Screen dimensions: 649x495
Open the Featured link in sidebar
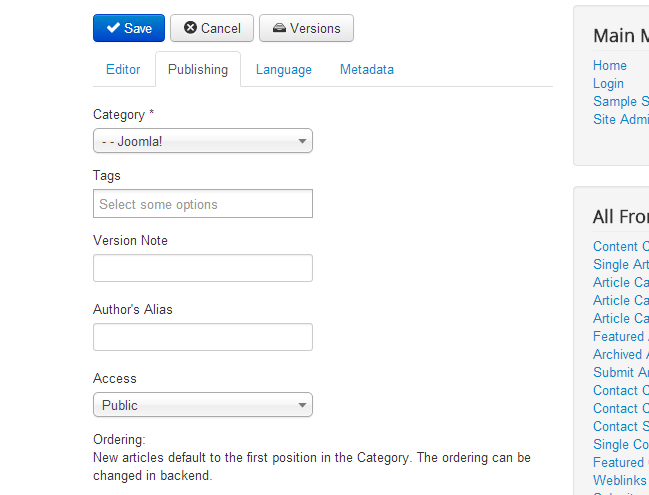(x=619, y=337)
